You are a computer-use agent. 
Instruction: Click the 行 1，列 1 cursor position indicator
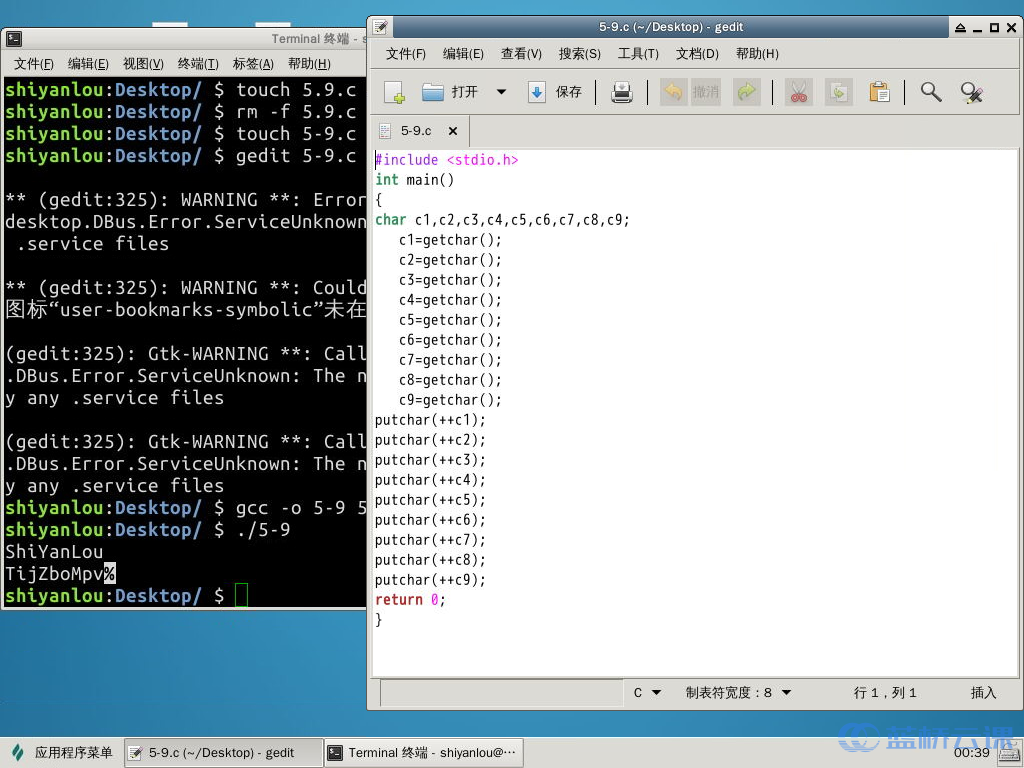[885, 692]
